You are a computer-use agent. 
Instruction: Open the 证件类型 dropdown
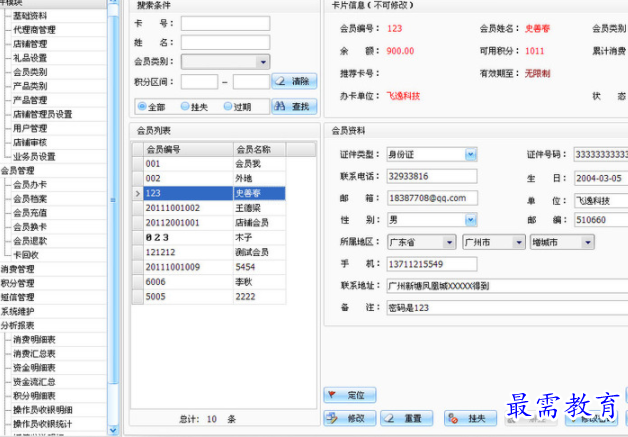pos(471,155)
